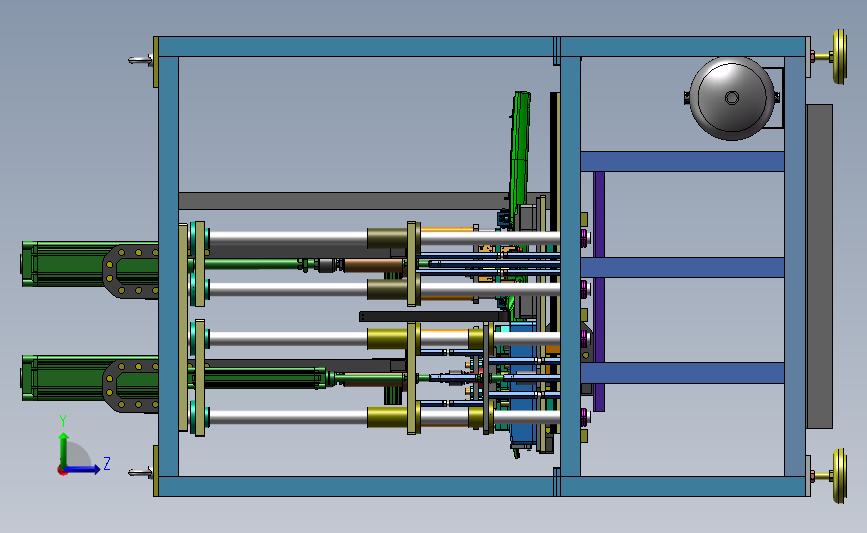The image size is (867, 533).
Task: Pick the bottom-left silver anchor bolt
Action: coord(140,473)
